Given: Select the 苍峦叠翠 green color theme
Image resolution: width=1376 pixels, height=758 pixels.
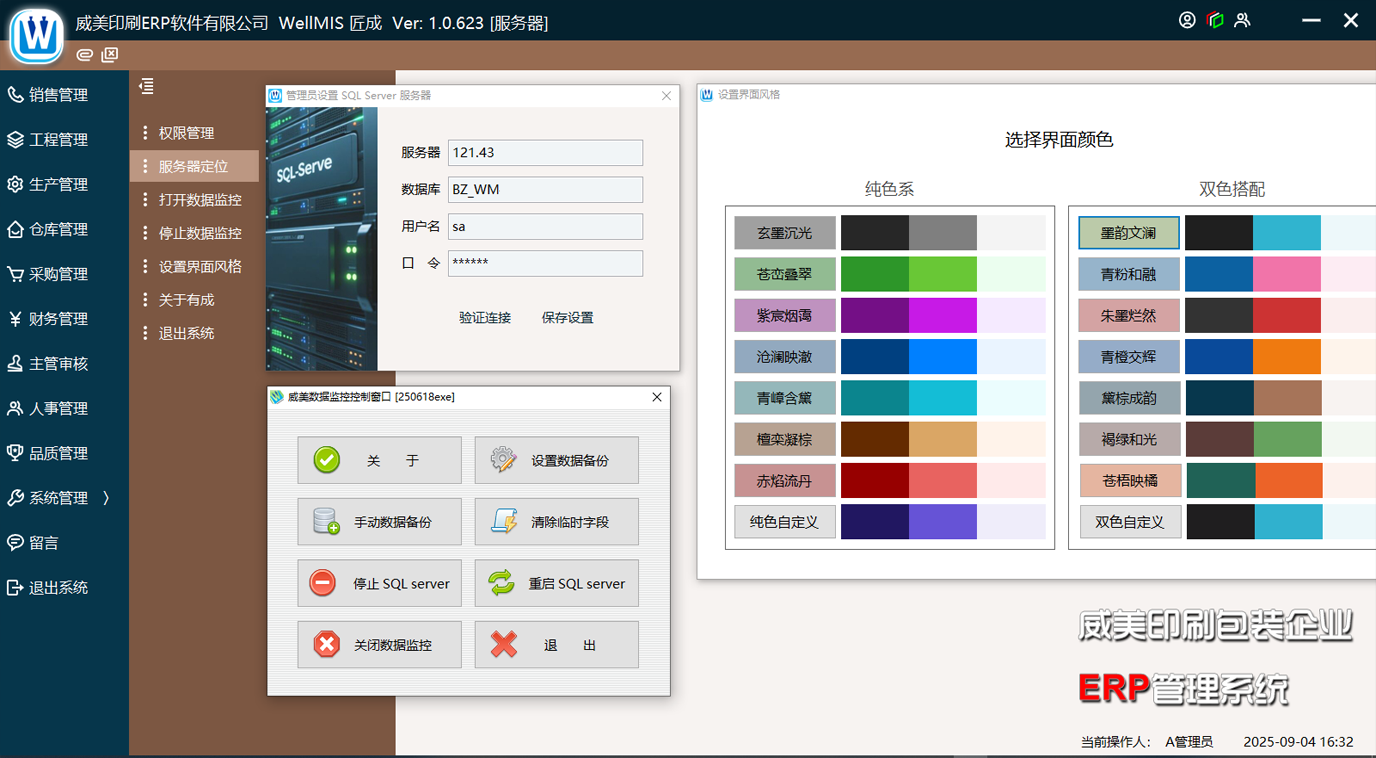Looking at the screenshot, I should [784, 274].
